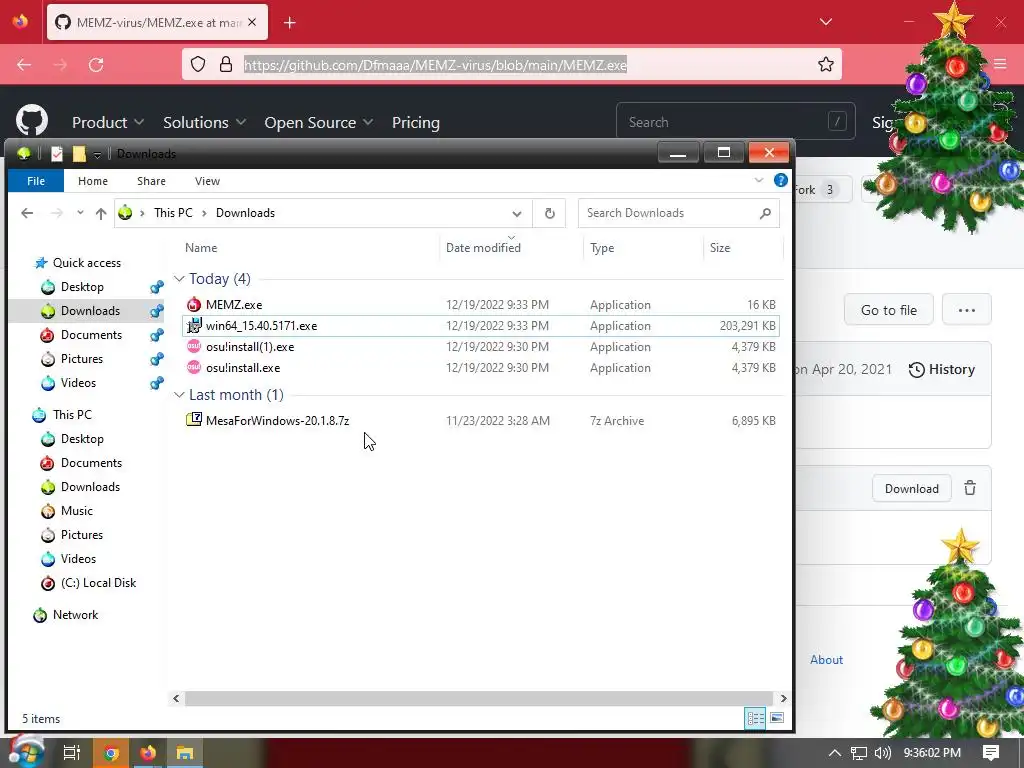The width and height of the screenshot is (1024, 768).
Task: Open Windows Start menu
Action: 26,752
